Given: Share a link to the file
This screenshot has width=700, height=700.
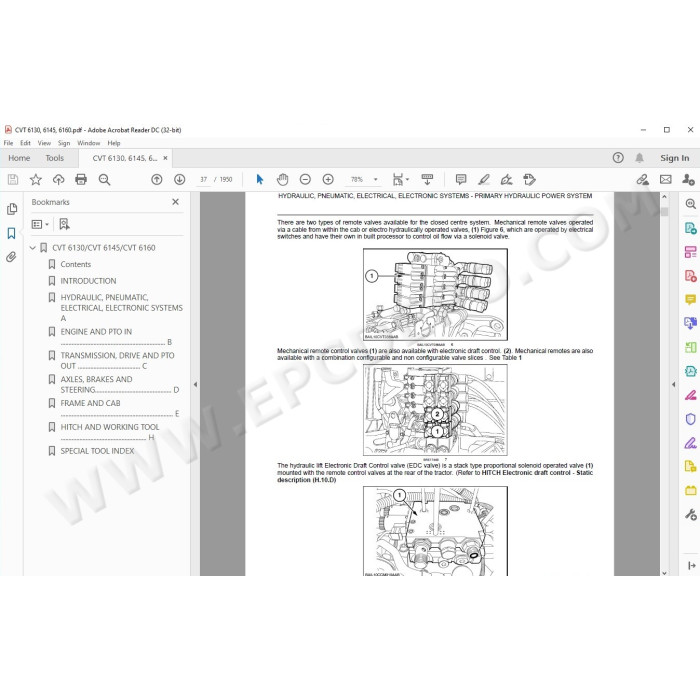Looking at the screenshot, I should pyautogui.click(x=642, y=179).
